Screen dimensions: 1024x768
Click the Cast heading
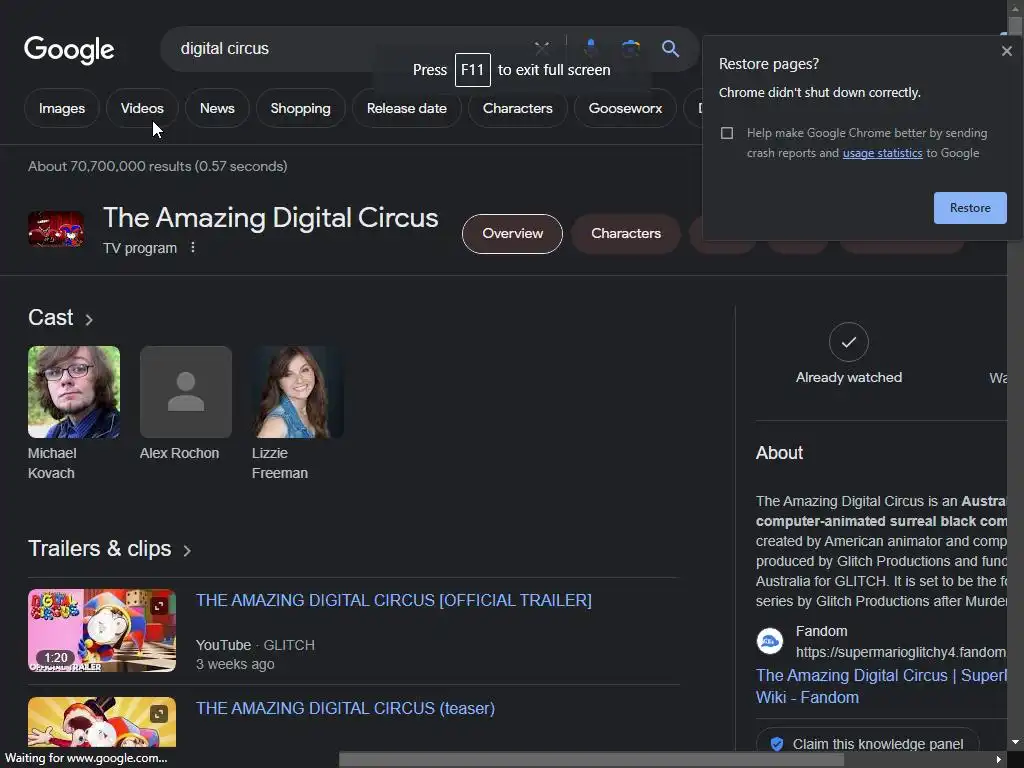click(50, 317)
